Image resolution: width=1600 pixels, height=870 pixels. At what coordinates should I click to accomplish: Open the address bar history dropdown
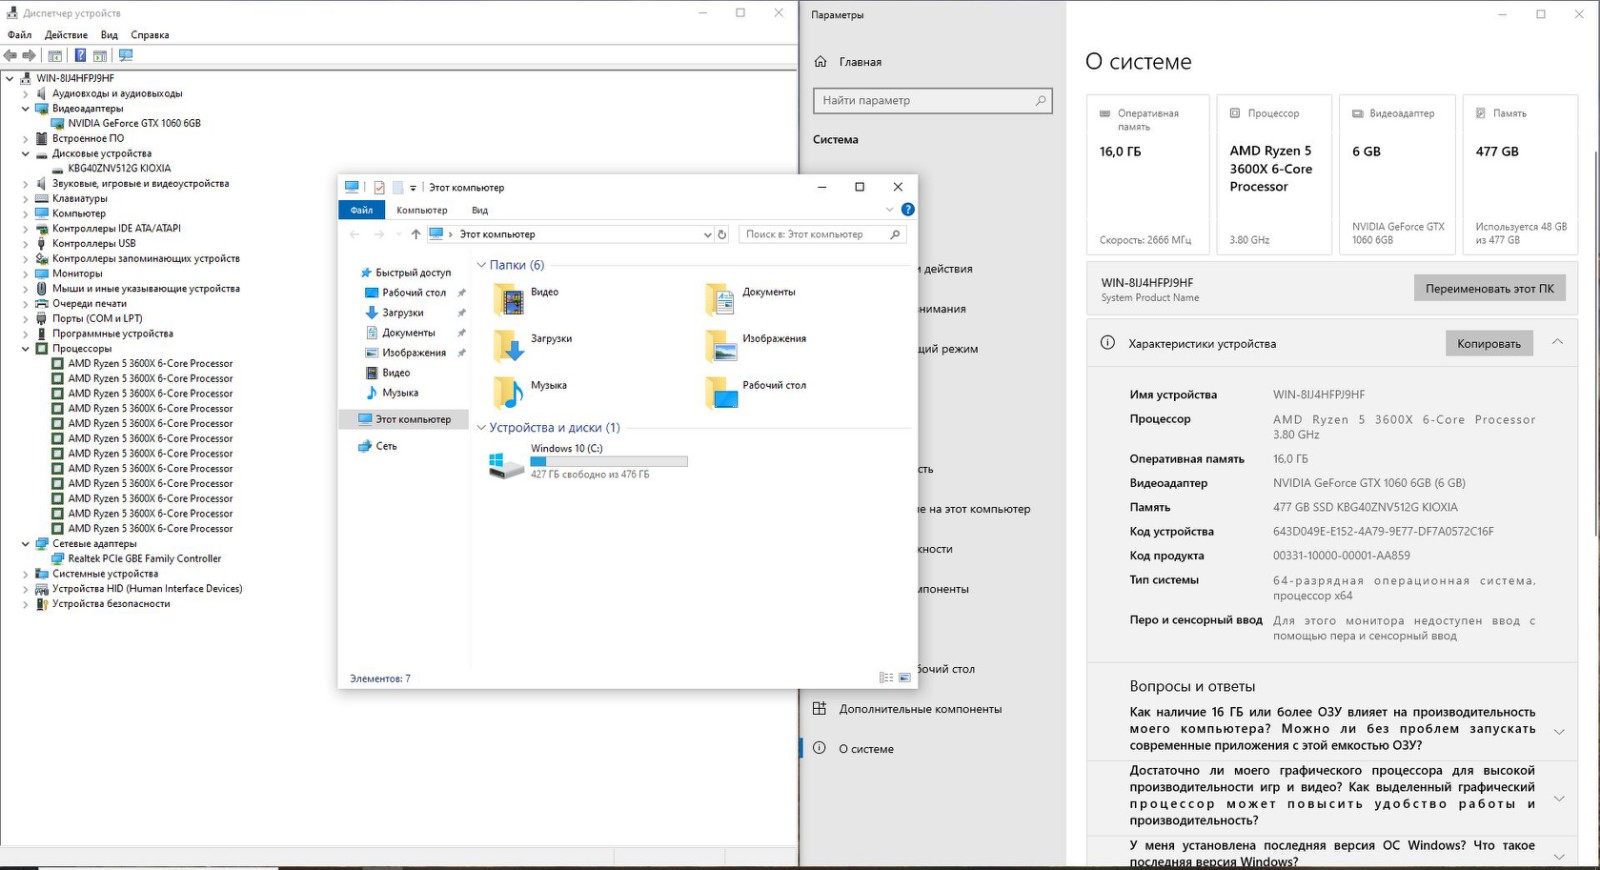[x=708, y=234]
